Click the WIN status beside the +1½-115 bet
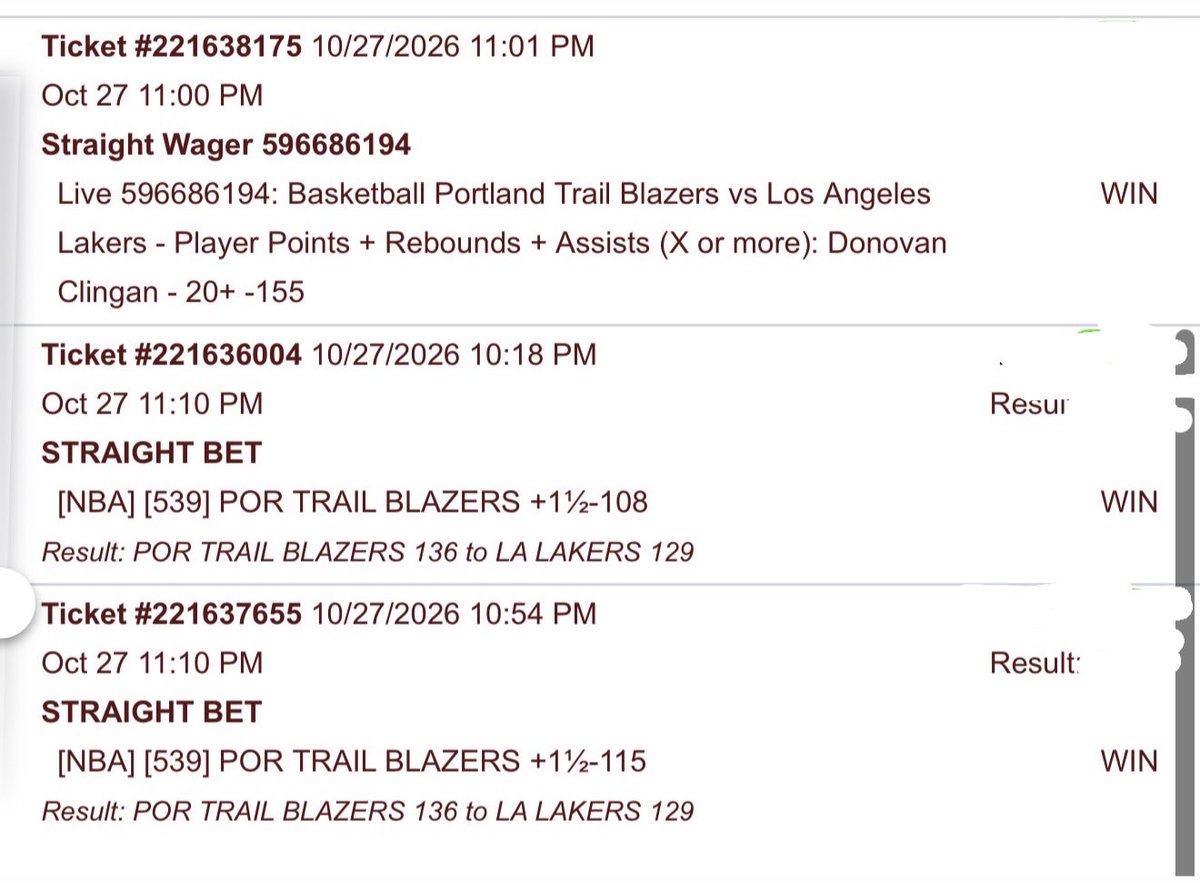Screen dimensions: 1200x883 [x=1129, y=762]
